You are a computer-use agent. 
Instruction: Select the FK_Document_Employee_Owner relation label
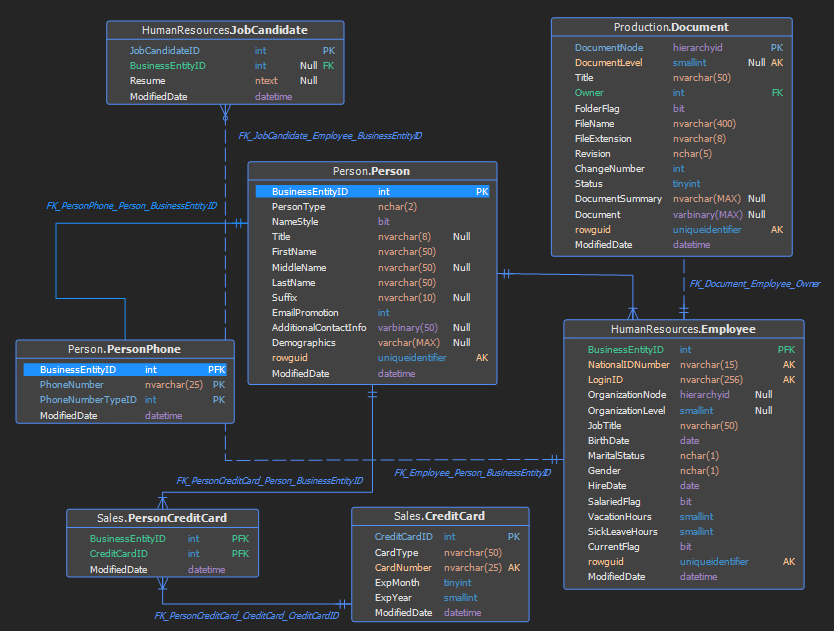[755, 284]
